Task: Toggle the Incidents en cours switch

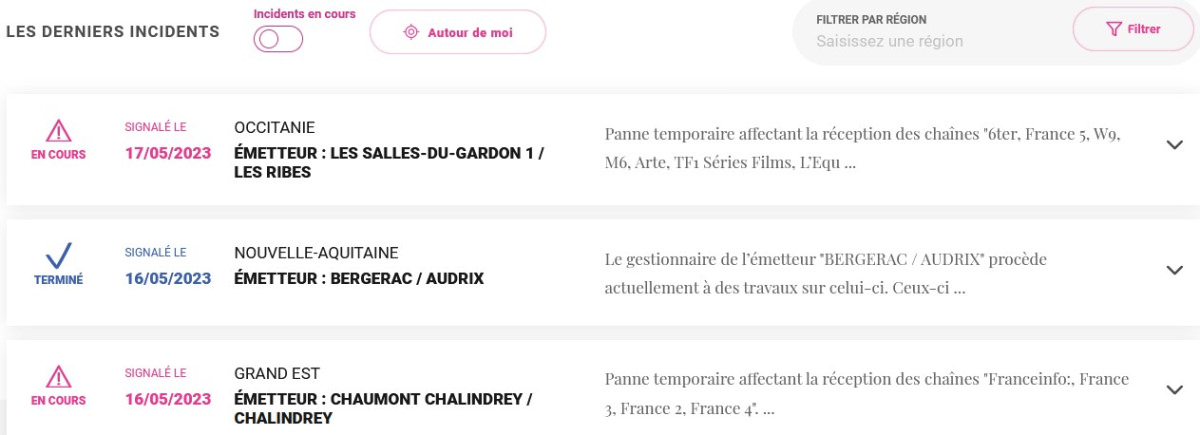Action: 279,39
